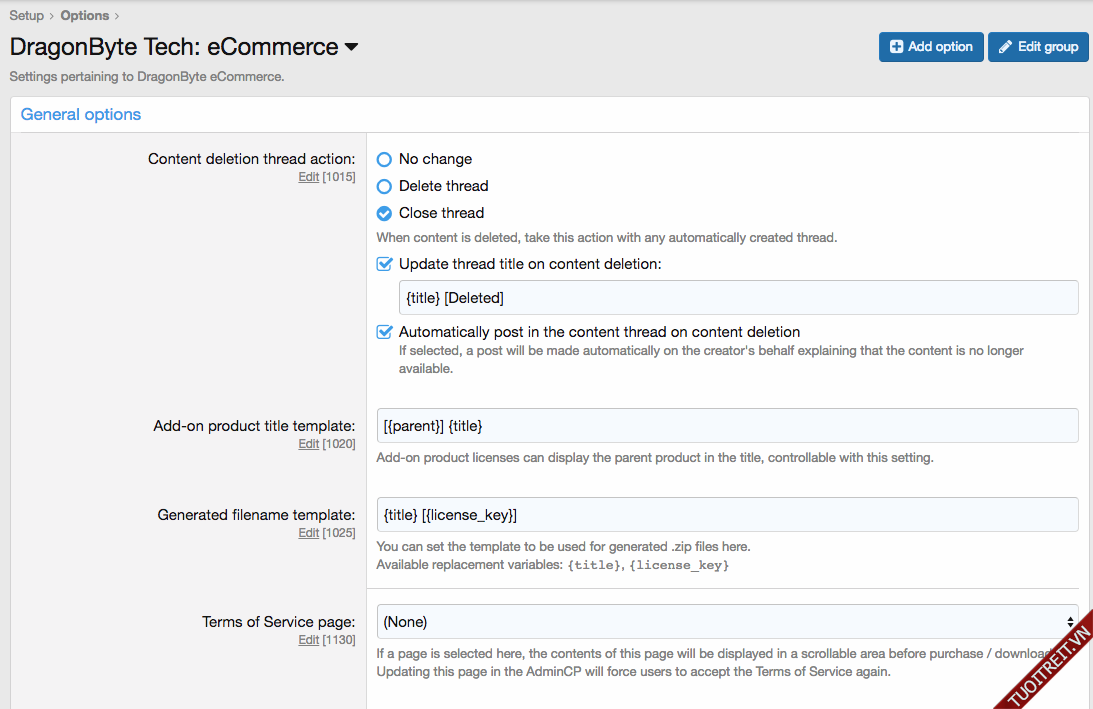Open the Terms of Service page dropdown

coord(727,622)
